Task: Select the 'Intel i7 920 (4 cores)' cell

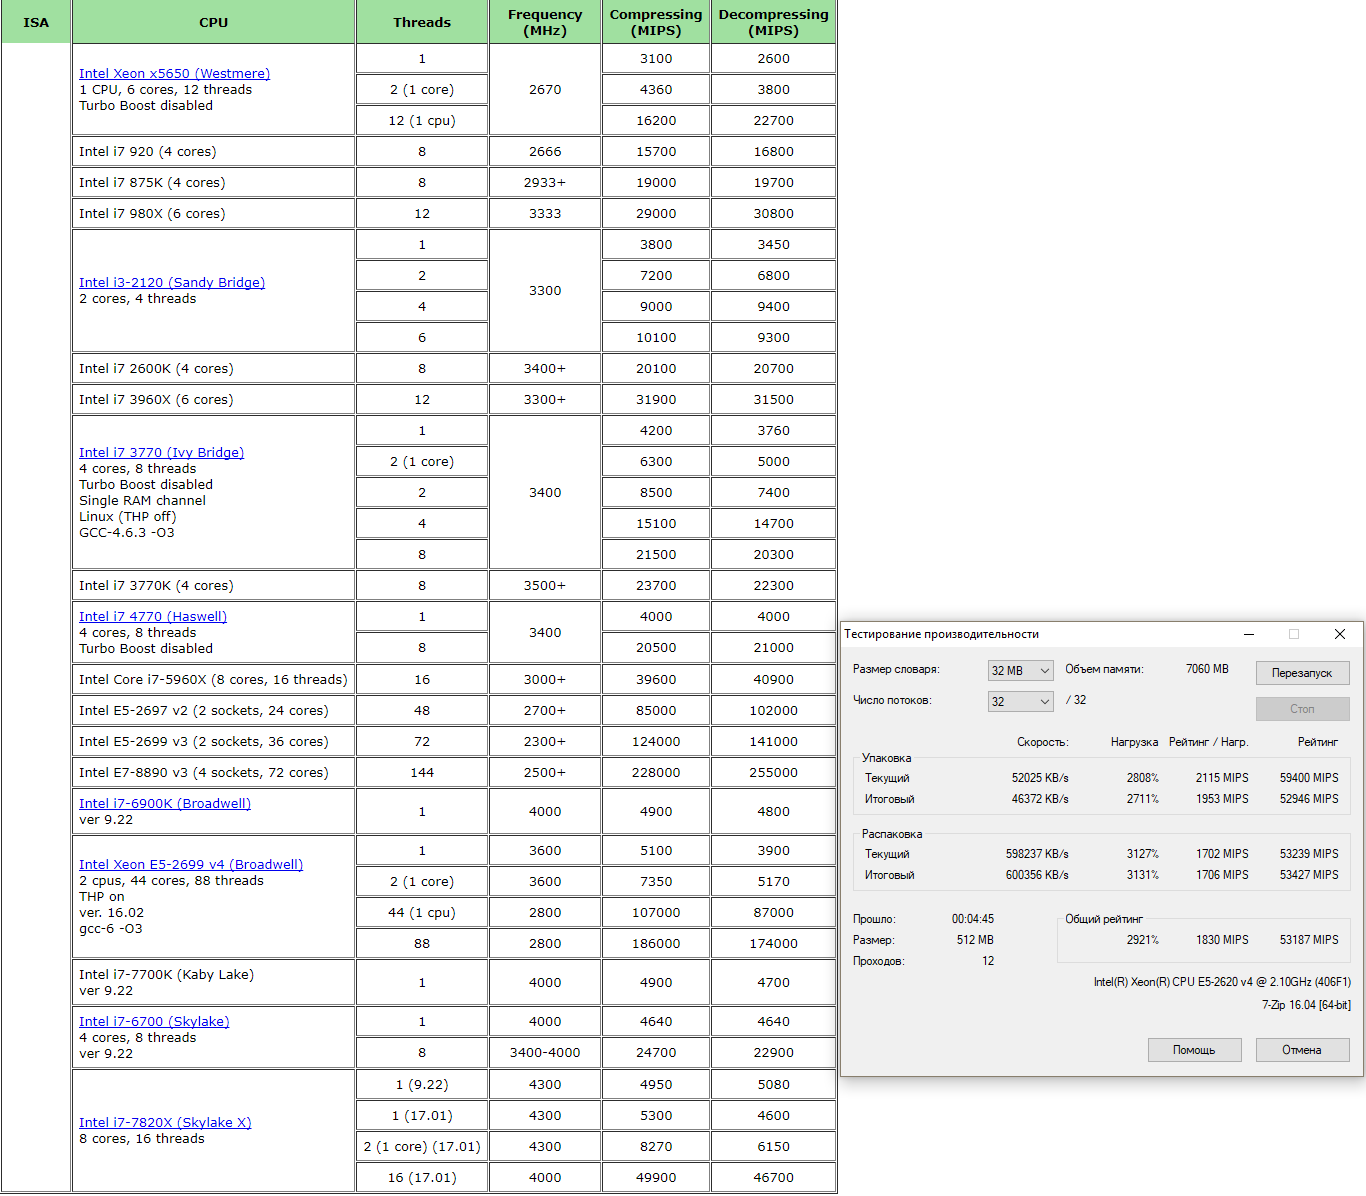Action: (x=213, y=151)
